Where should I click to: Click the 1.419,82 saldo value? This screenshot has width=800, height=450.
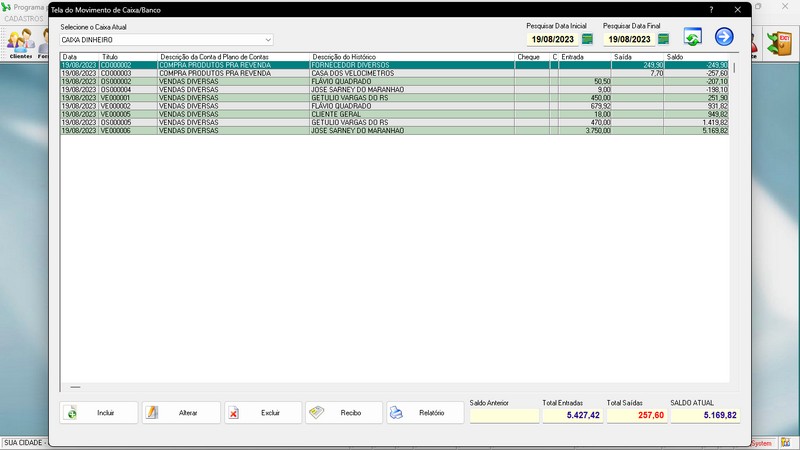pyautogui.click(x=715, y=122)
